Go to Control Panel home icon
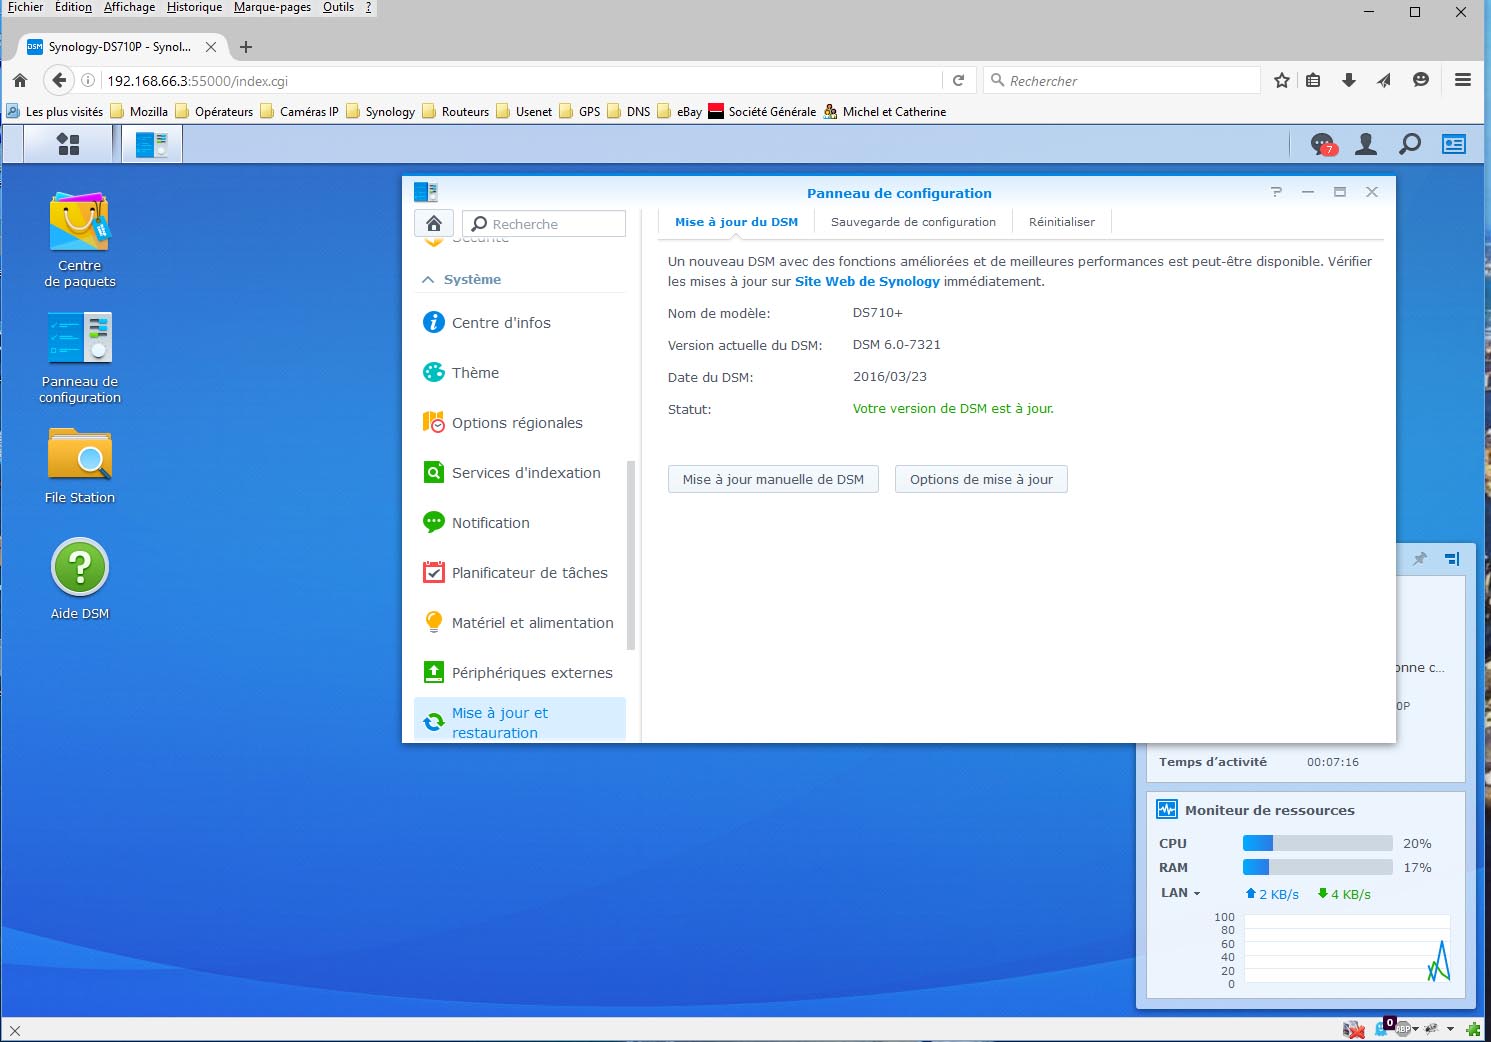The width and height of the screenshot is (1491, 1042). coord(434,223)
